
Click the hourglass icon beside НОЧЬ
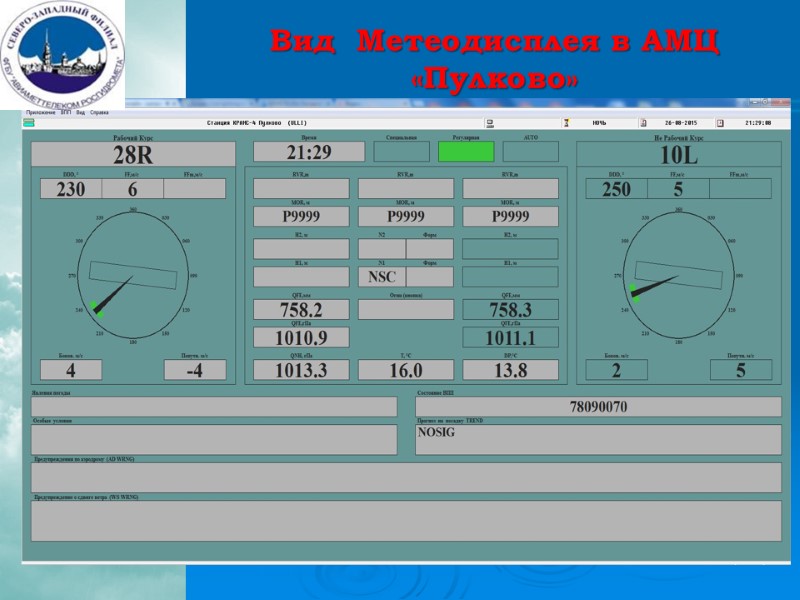tap(566, 123)
